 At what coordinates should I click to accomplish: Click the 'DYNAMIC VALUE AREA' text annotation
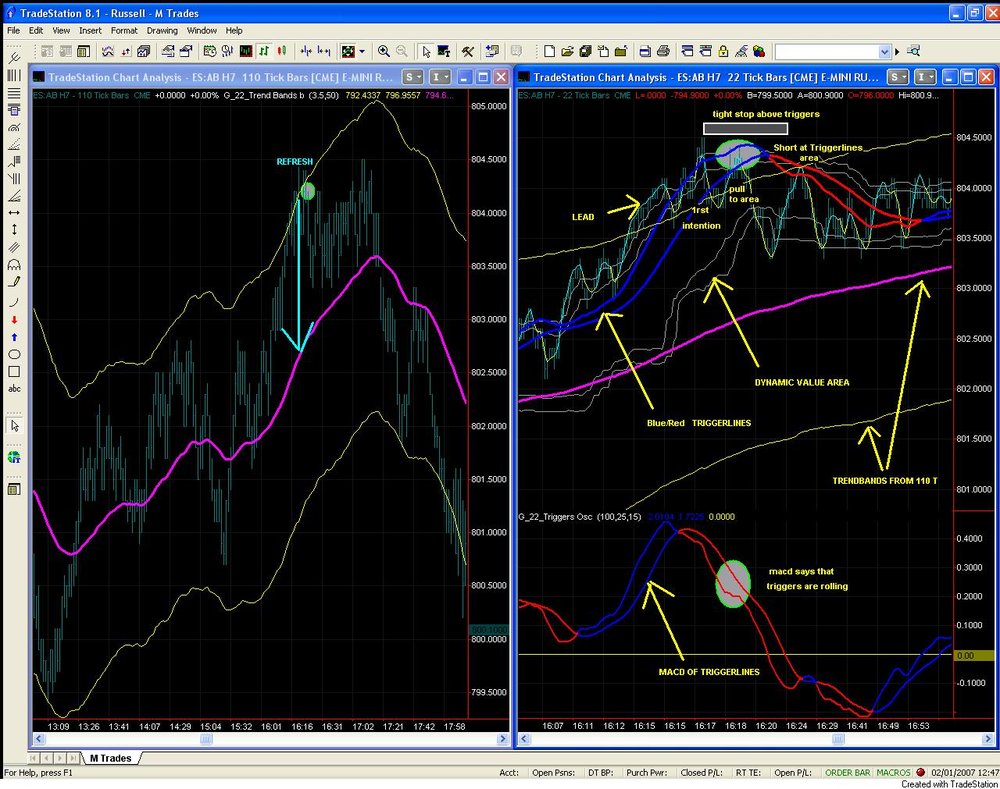point(802,382)
